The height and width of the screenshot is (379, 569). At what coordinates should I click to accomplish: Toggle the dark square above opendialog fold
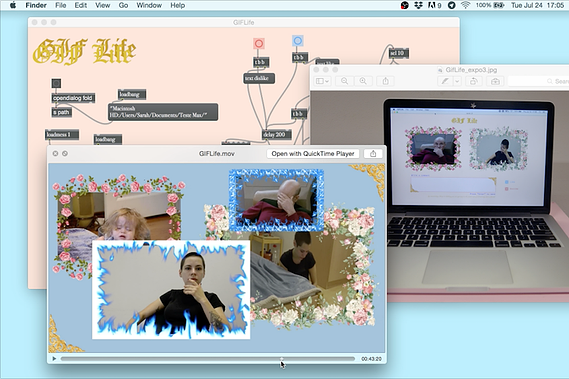tap(56, 83)
